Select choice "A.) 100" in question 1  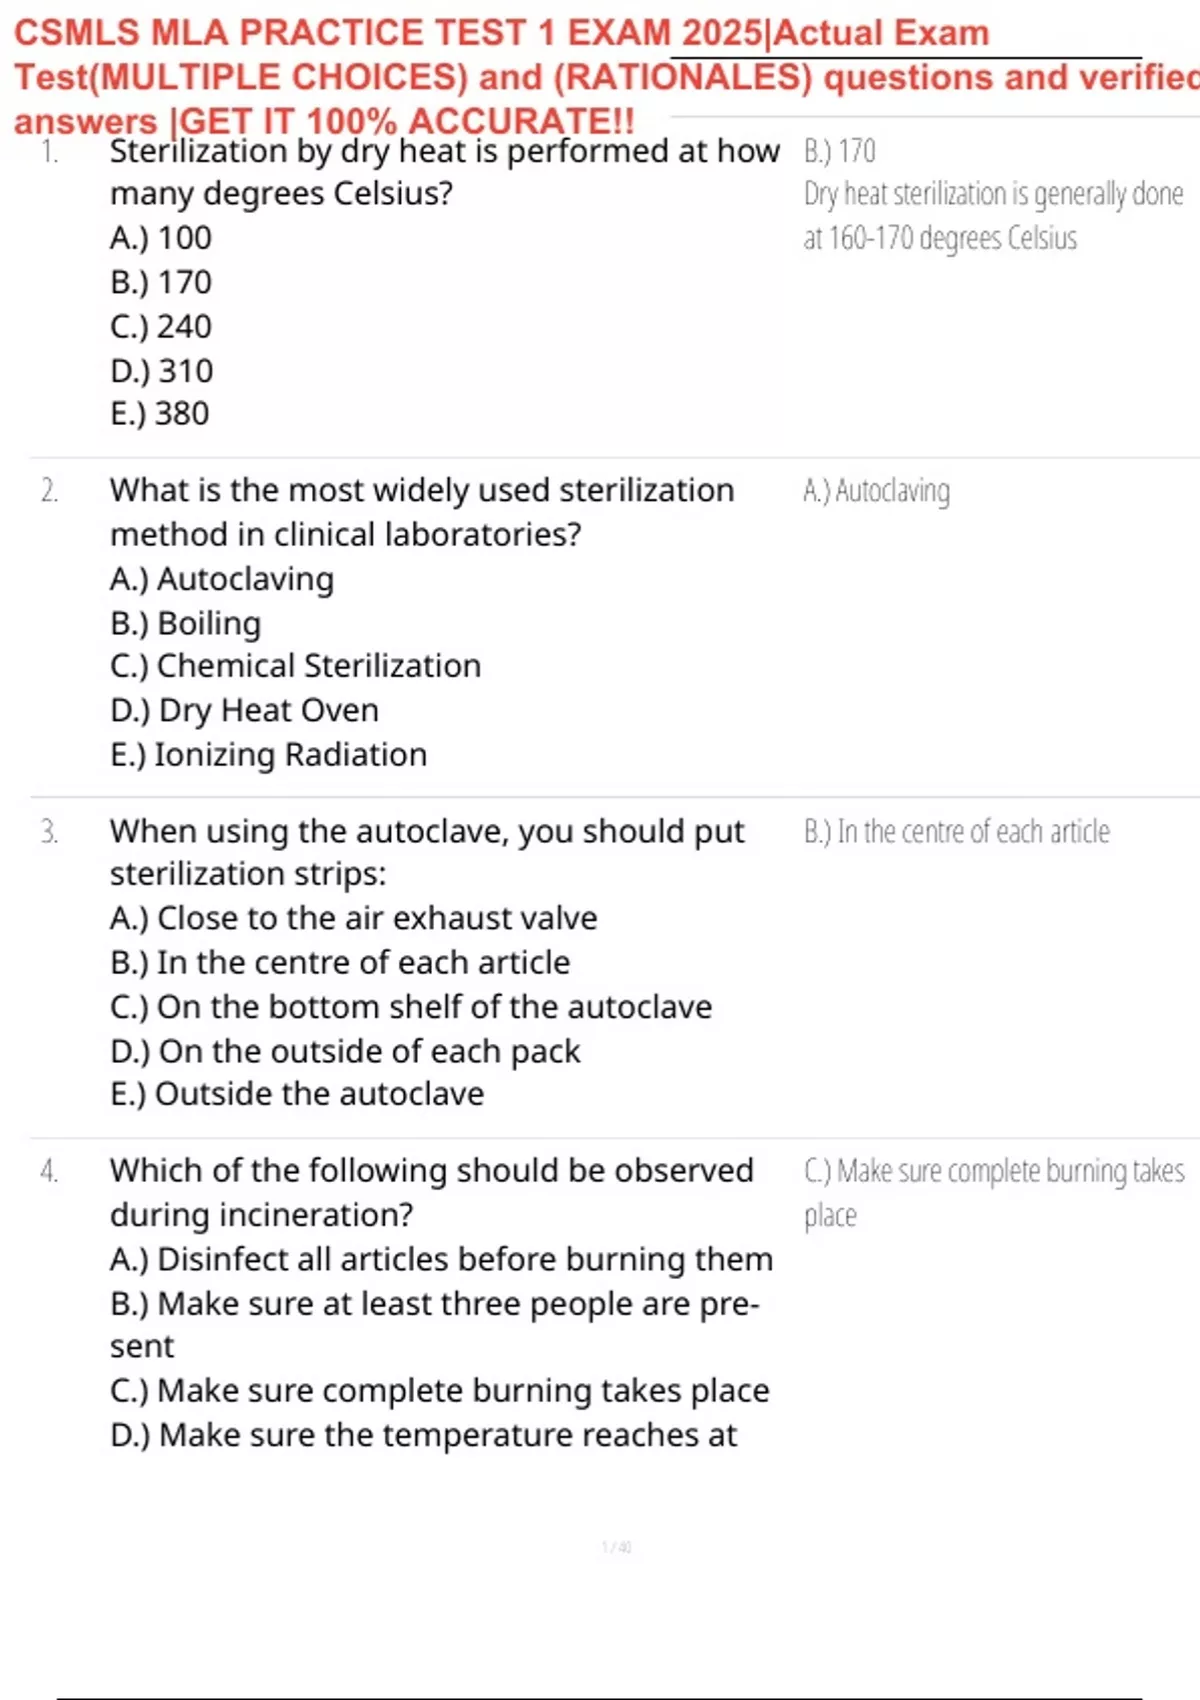coord(161,238)
